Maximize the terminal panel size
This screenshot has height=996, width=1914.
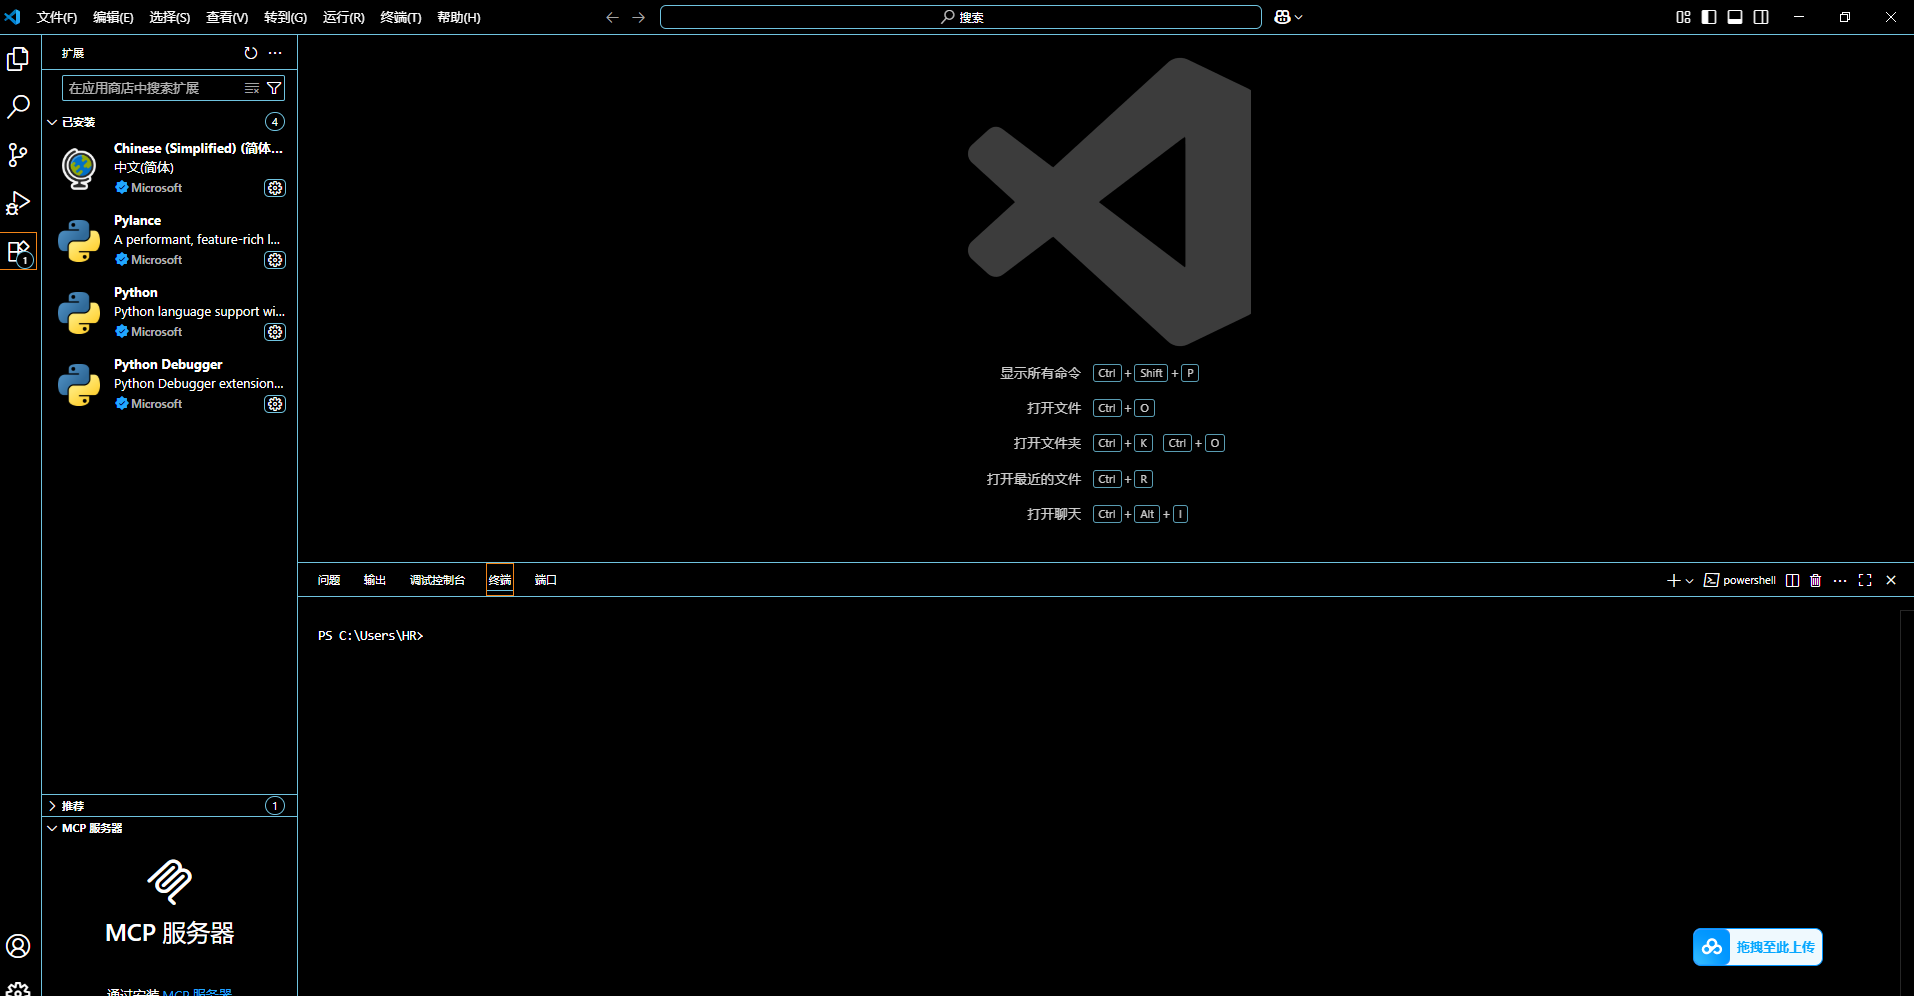(x=1865, y=580)
